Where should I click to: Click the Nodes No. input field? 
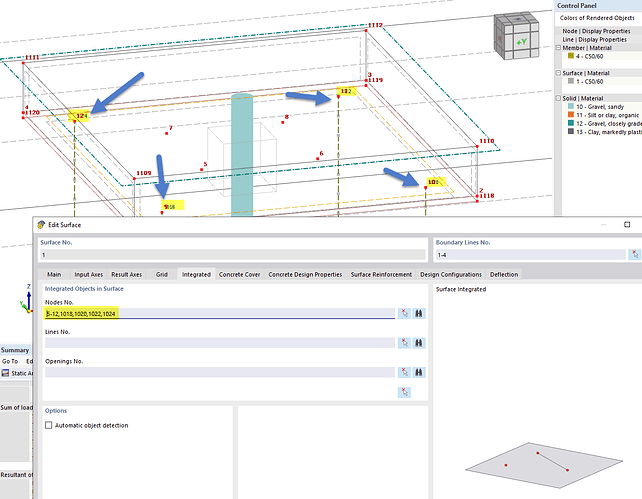point(220,314)
